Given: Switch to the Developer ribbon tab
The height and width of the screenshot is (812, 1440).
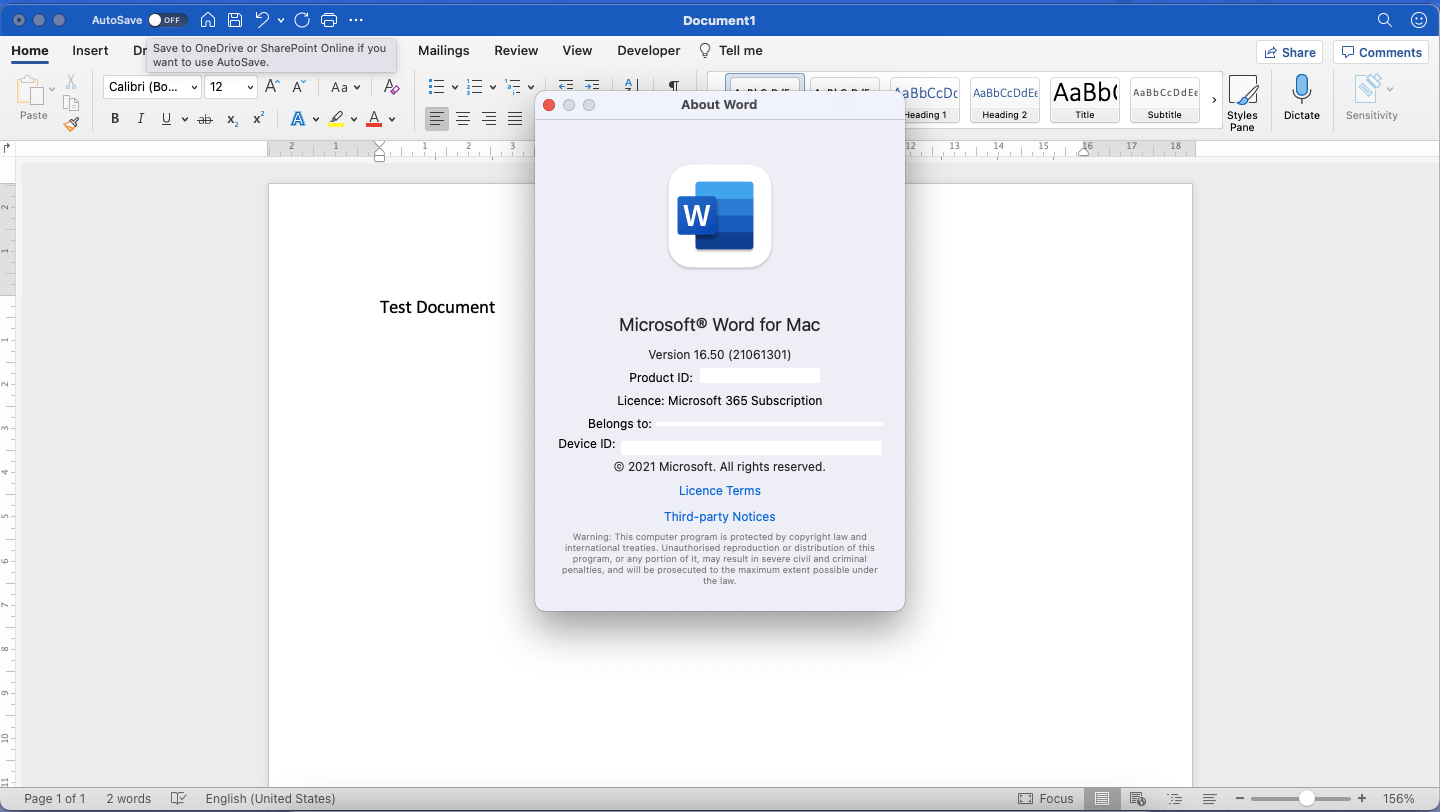Looking at the screenshot, I should coord(649,51).
